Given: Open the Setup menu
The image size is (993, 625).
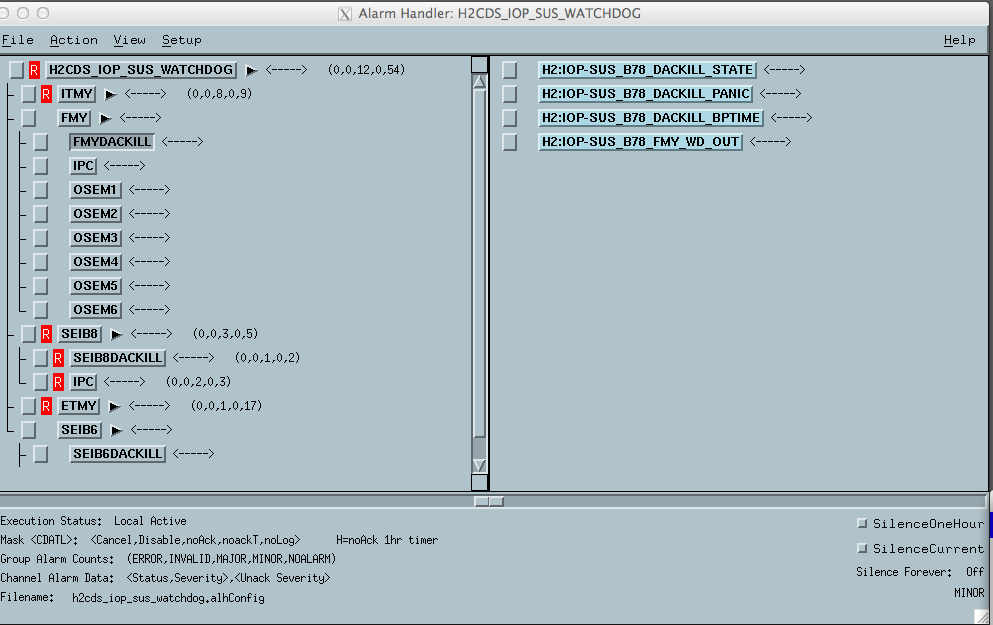Looking at the screenshot, I should coord(182,40).
